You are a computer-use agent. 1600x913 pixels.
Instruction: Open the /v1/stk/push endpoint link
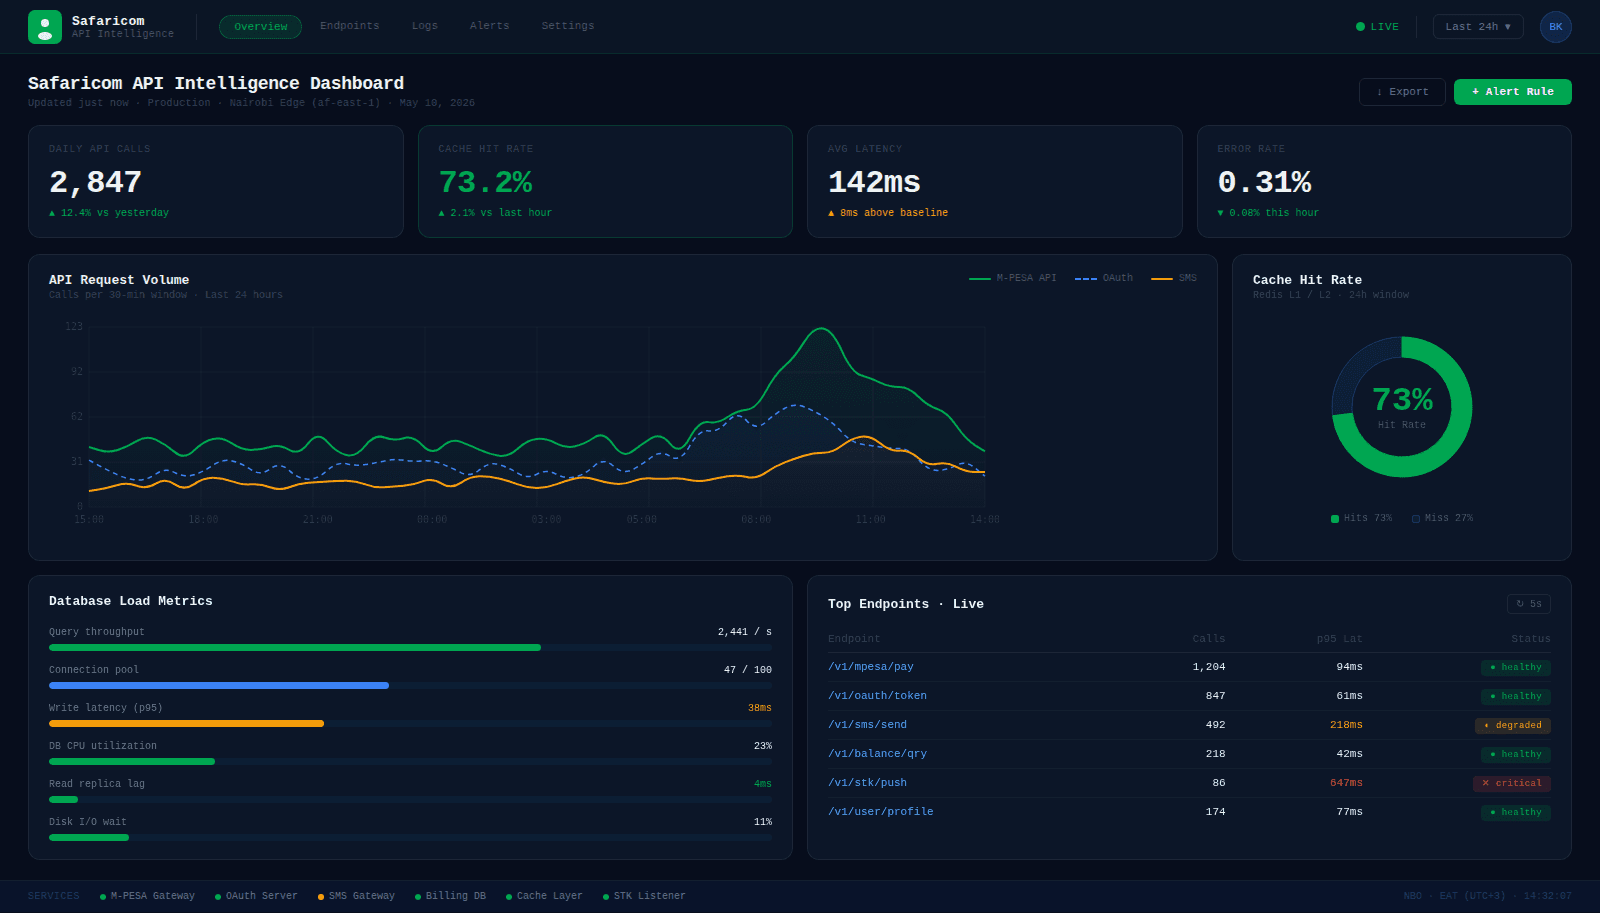click(x=867, y=783)
